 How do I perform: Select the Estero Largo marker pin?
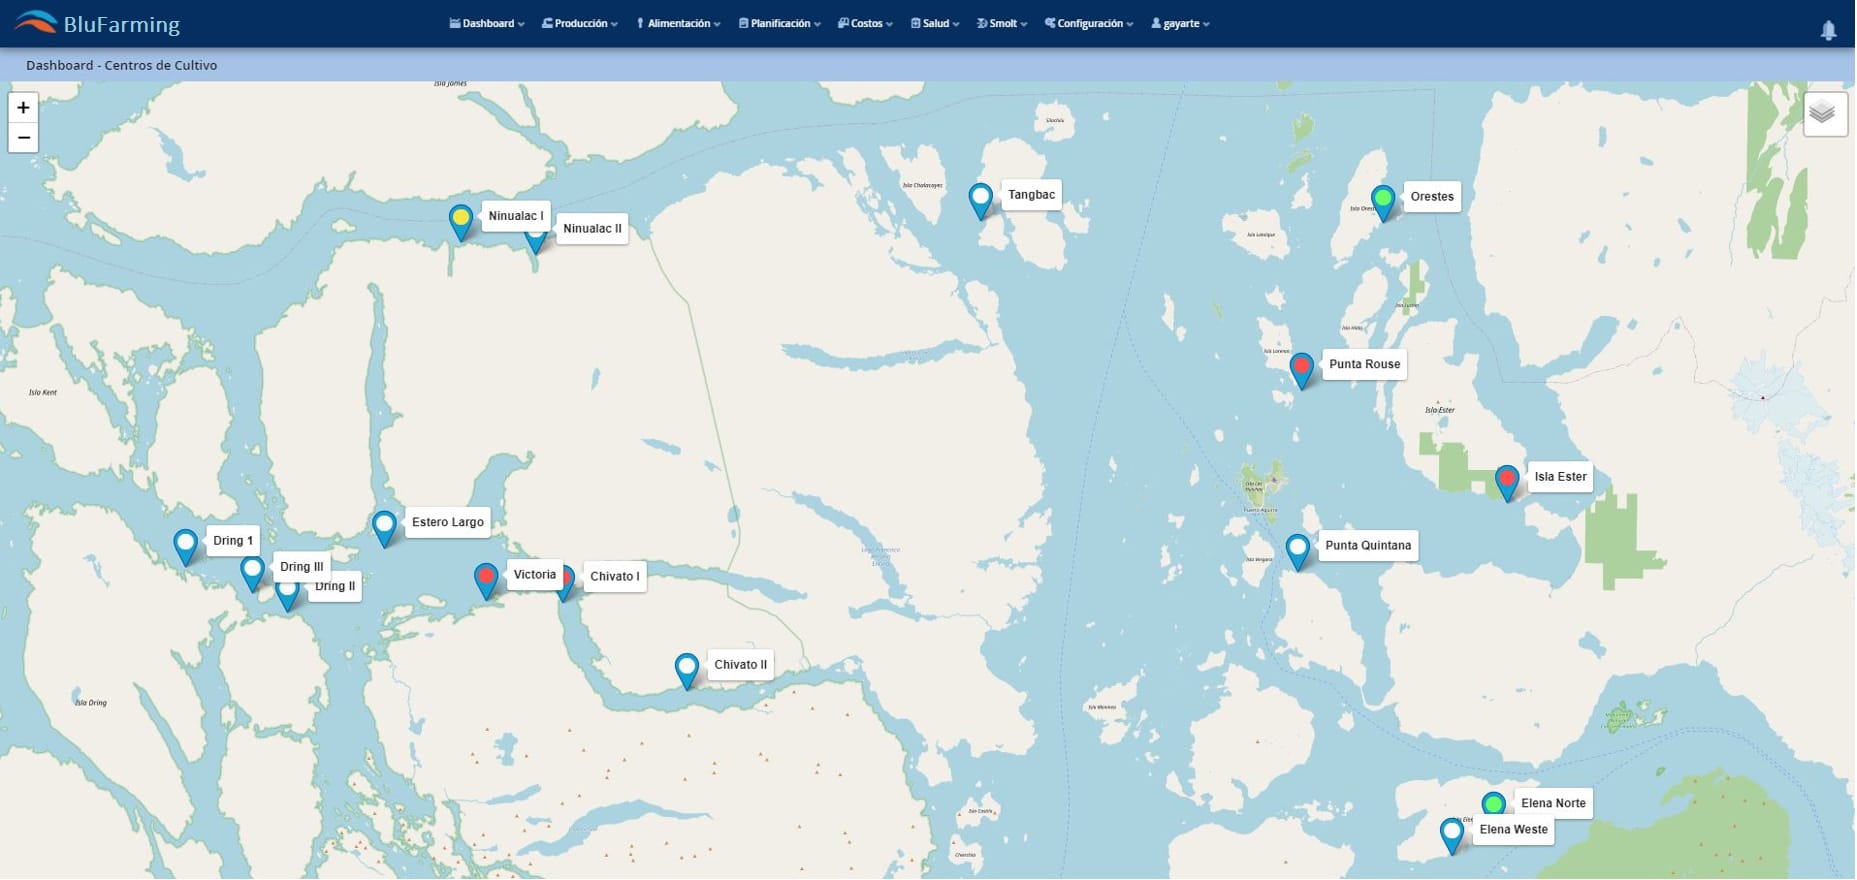click(384, 525)
